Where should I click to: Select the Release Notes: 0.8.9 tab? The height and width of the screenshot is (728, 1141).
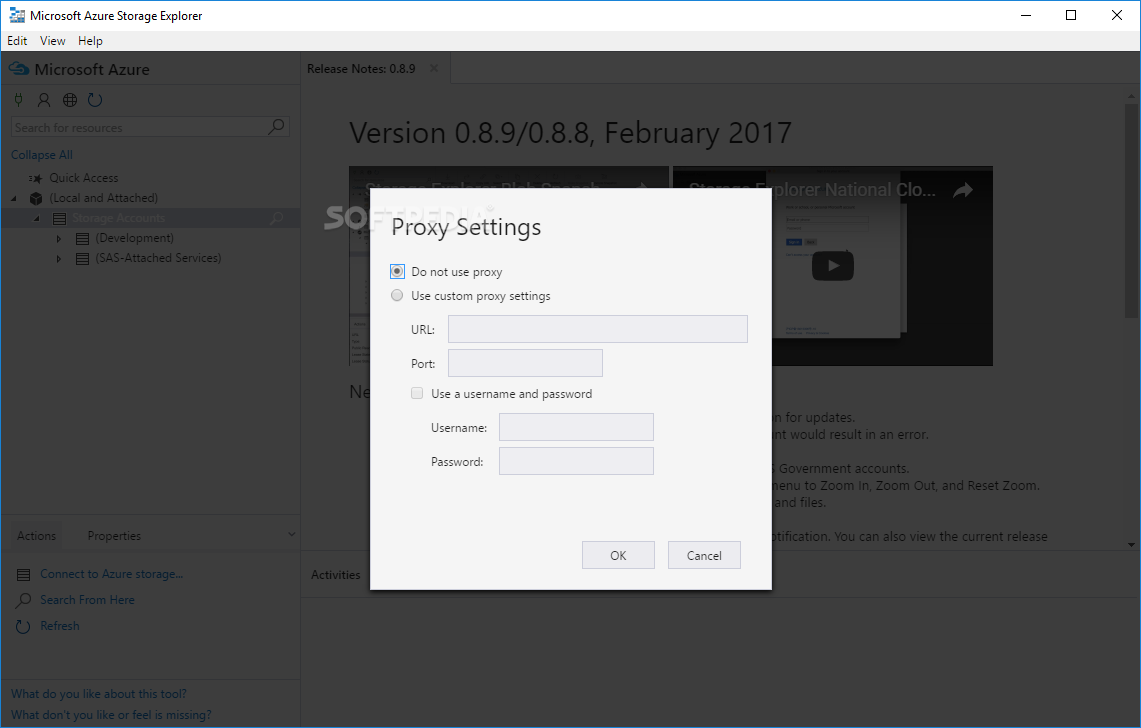click(362, 68)
